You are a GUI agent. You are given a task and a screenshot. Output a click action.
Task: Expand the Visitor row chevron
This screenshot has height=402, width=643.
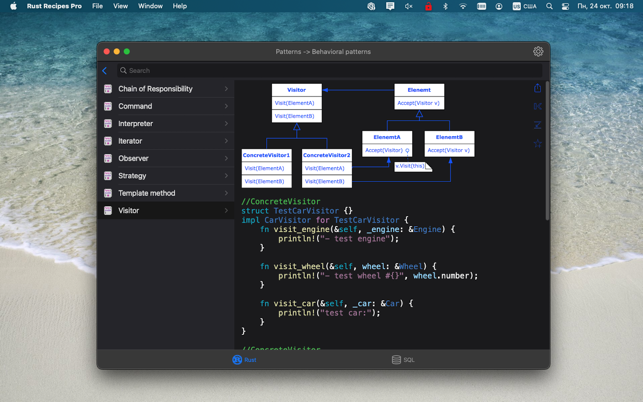(x=226, y=210)
